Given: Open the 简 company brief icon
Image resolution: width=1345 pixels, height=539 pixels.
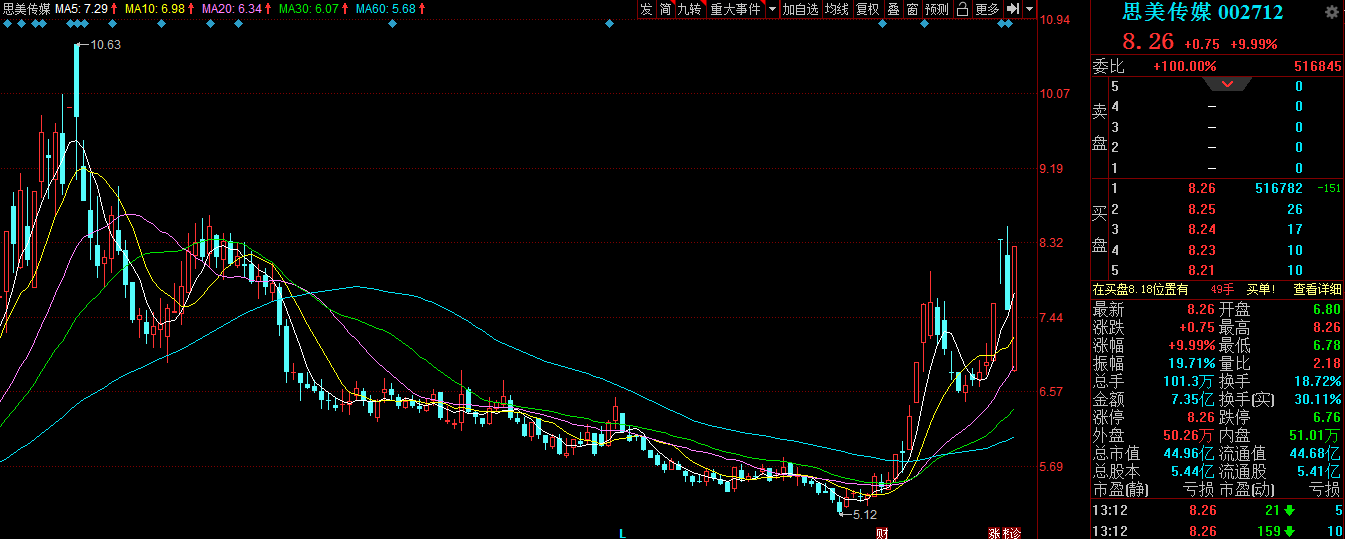Looking at the screenshot, I should click(665, 9).
